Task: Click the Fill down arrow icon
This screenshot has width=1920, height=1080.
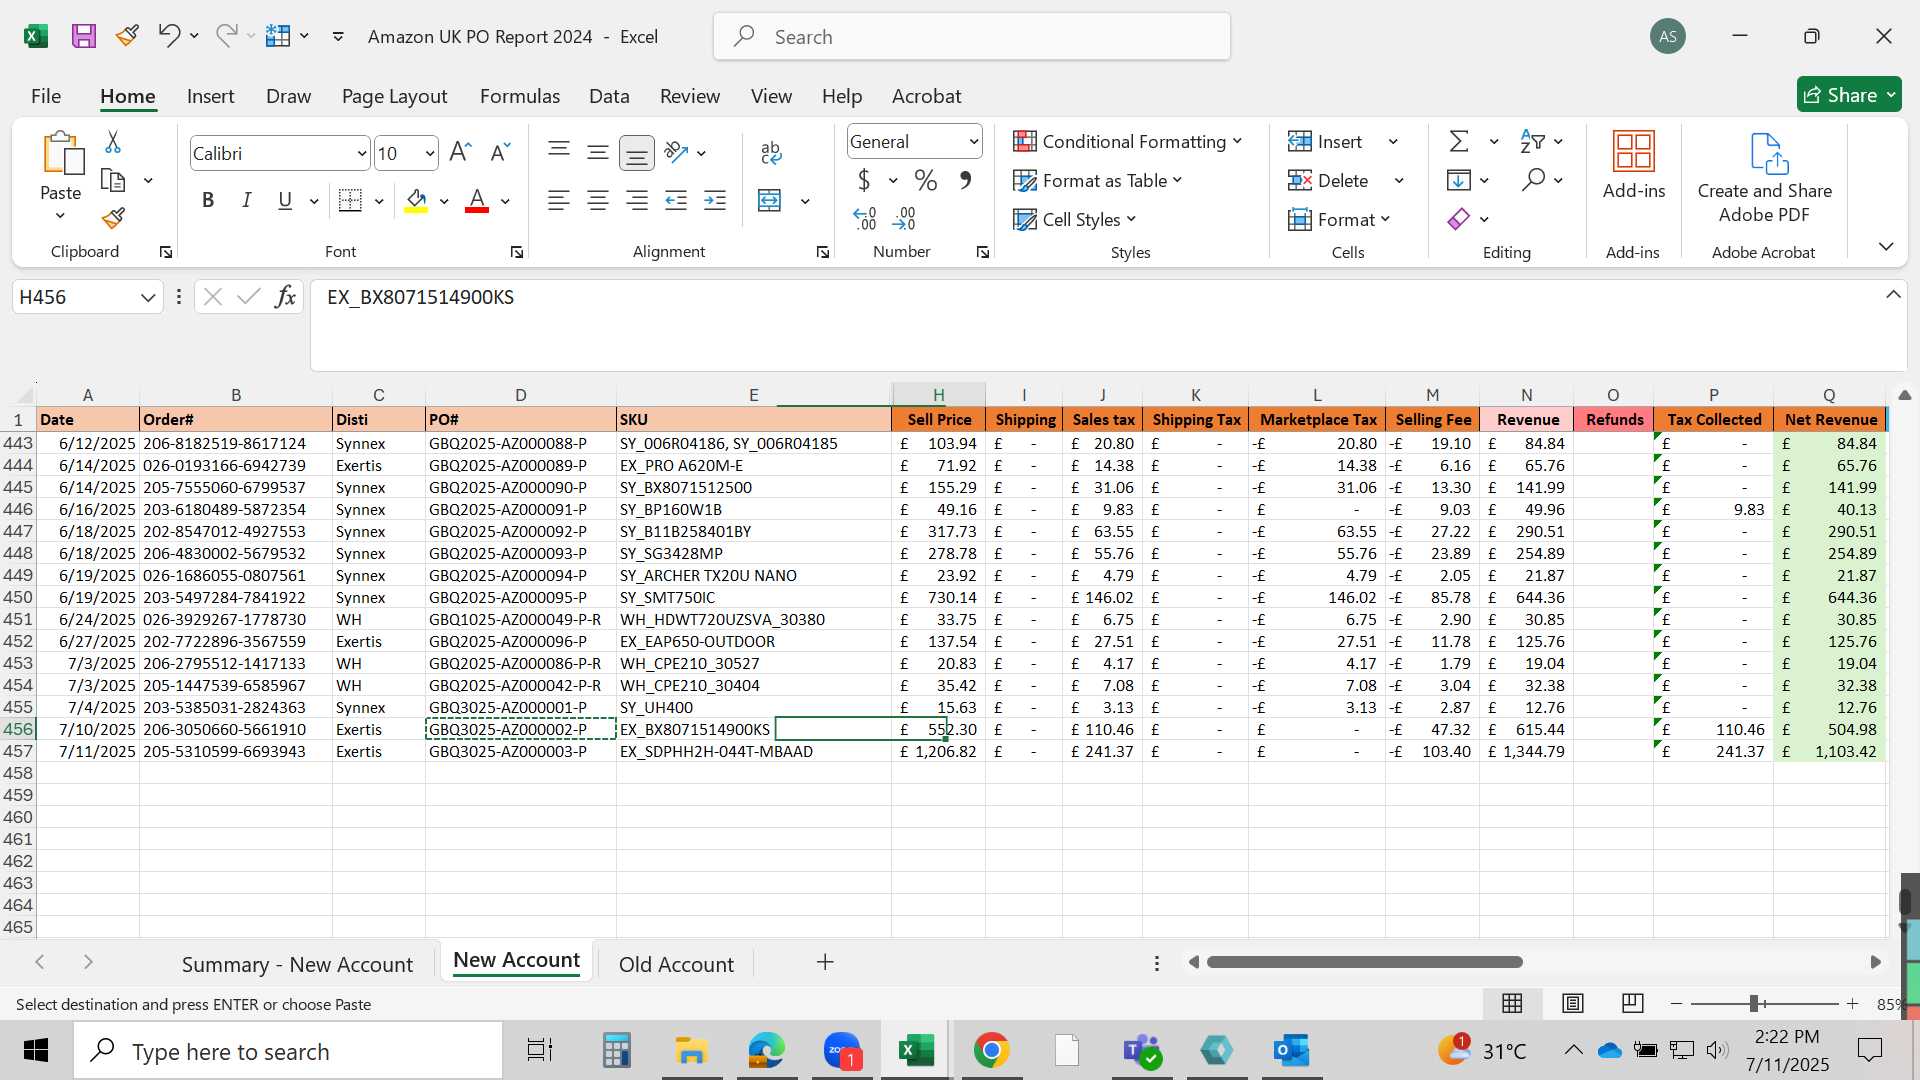Action: 1459,181
